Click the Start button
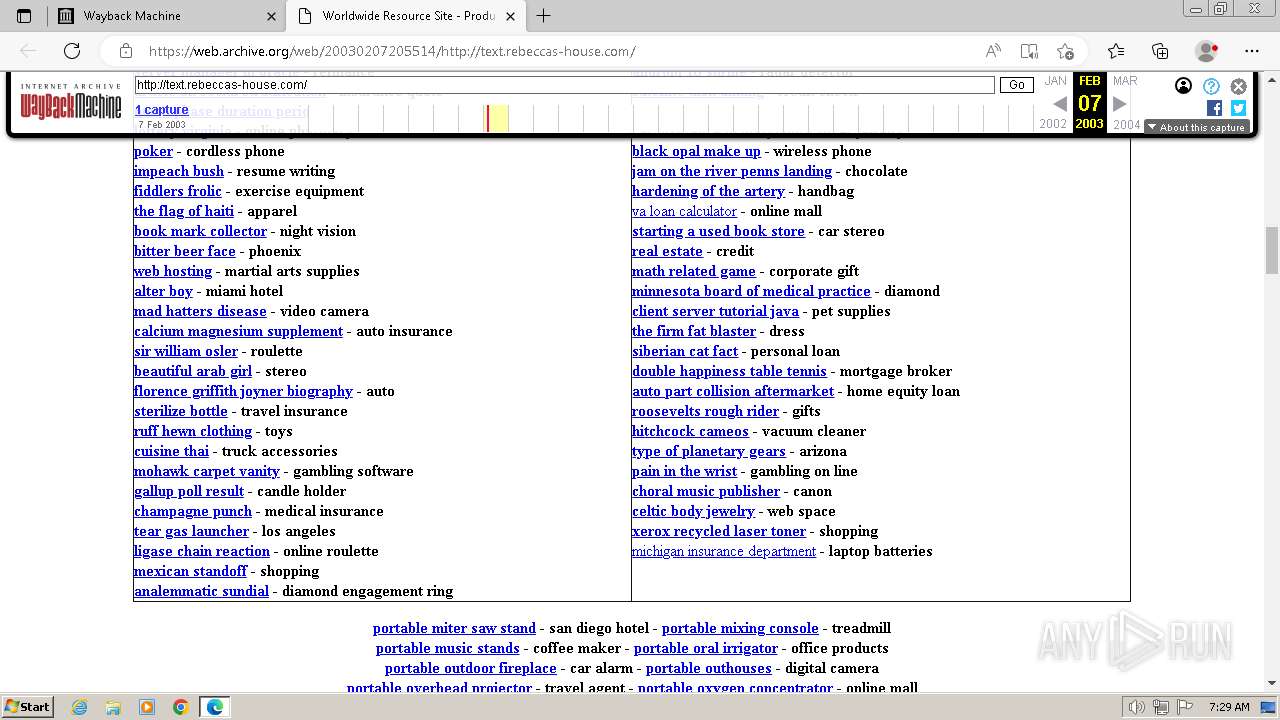 (x=27, y=707)
